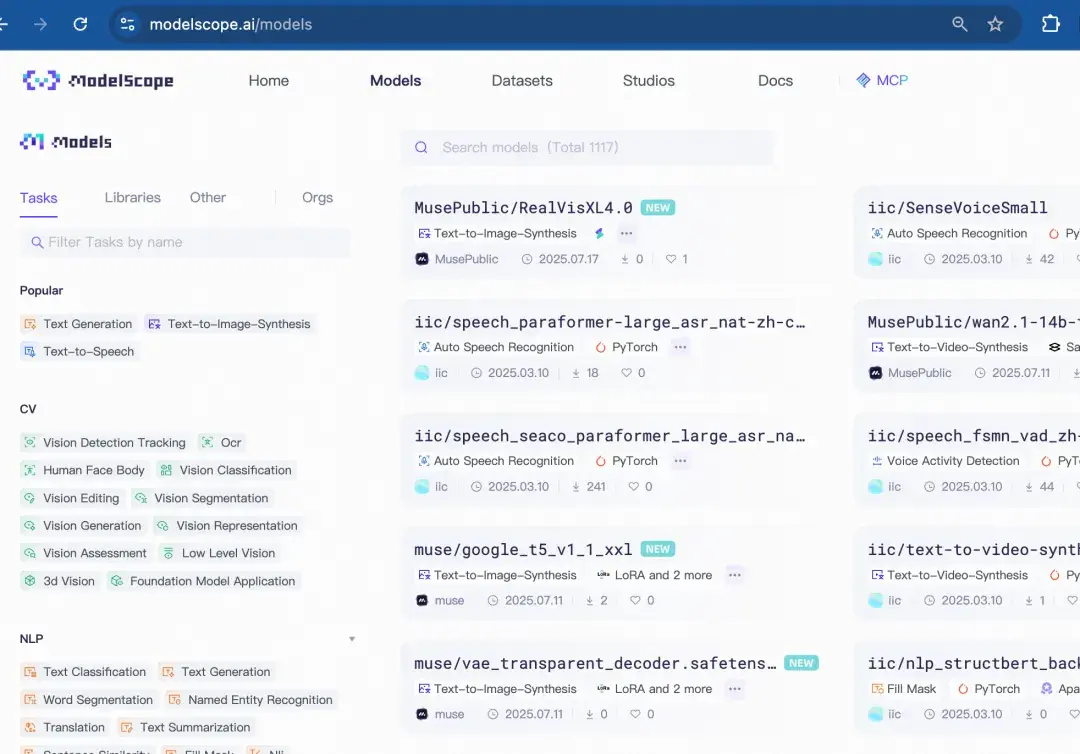Image resolution: width=1080 pixels, height=754 pixels.
Task: Select Word Segmentation task
Action: pyautogui.click(x=89, y=700)
